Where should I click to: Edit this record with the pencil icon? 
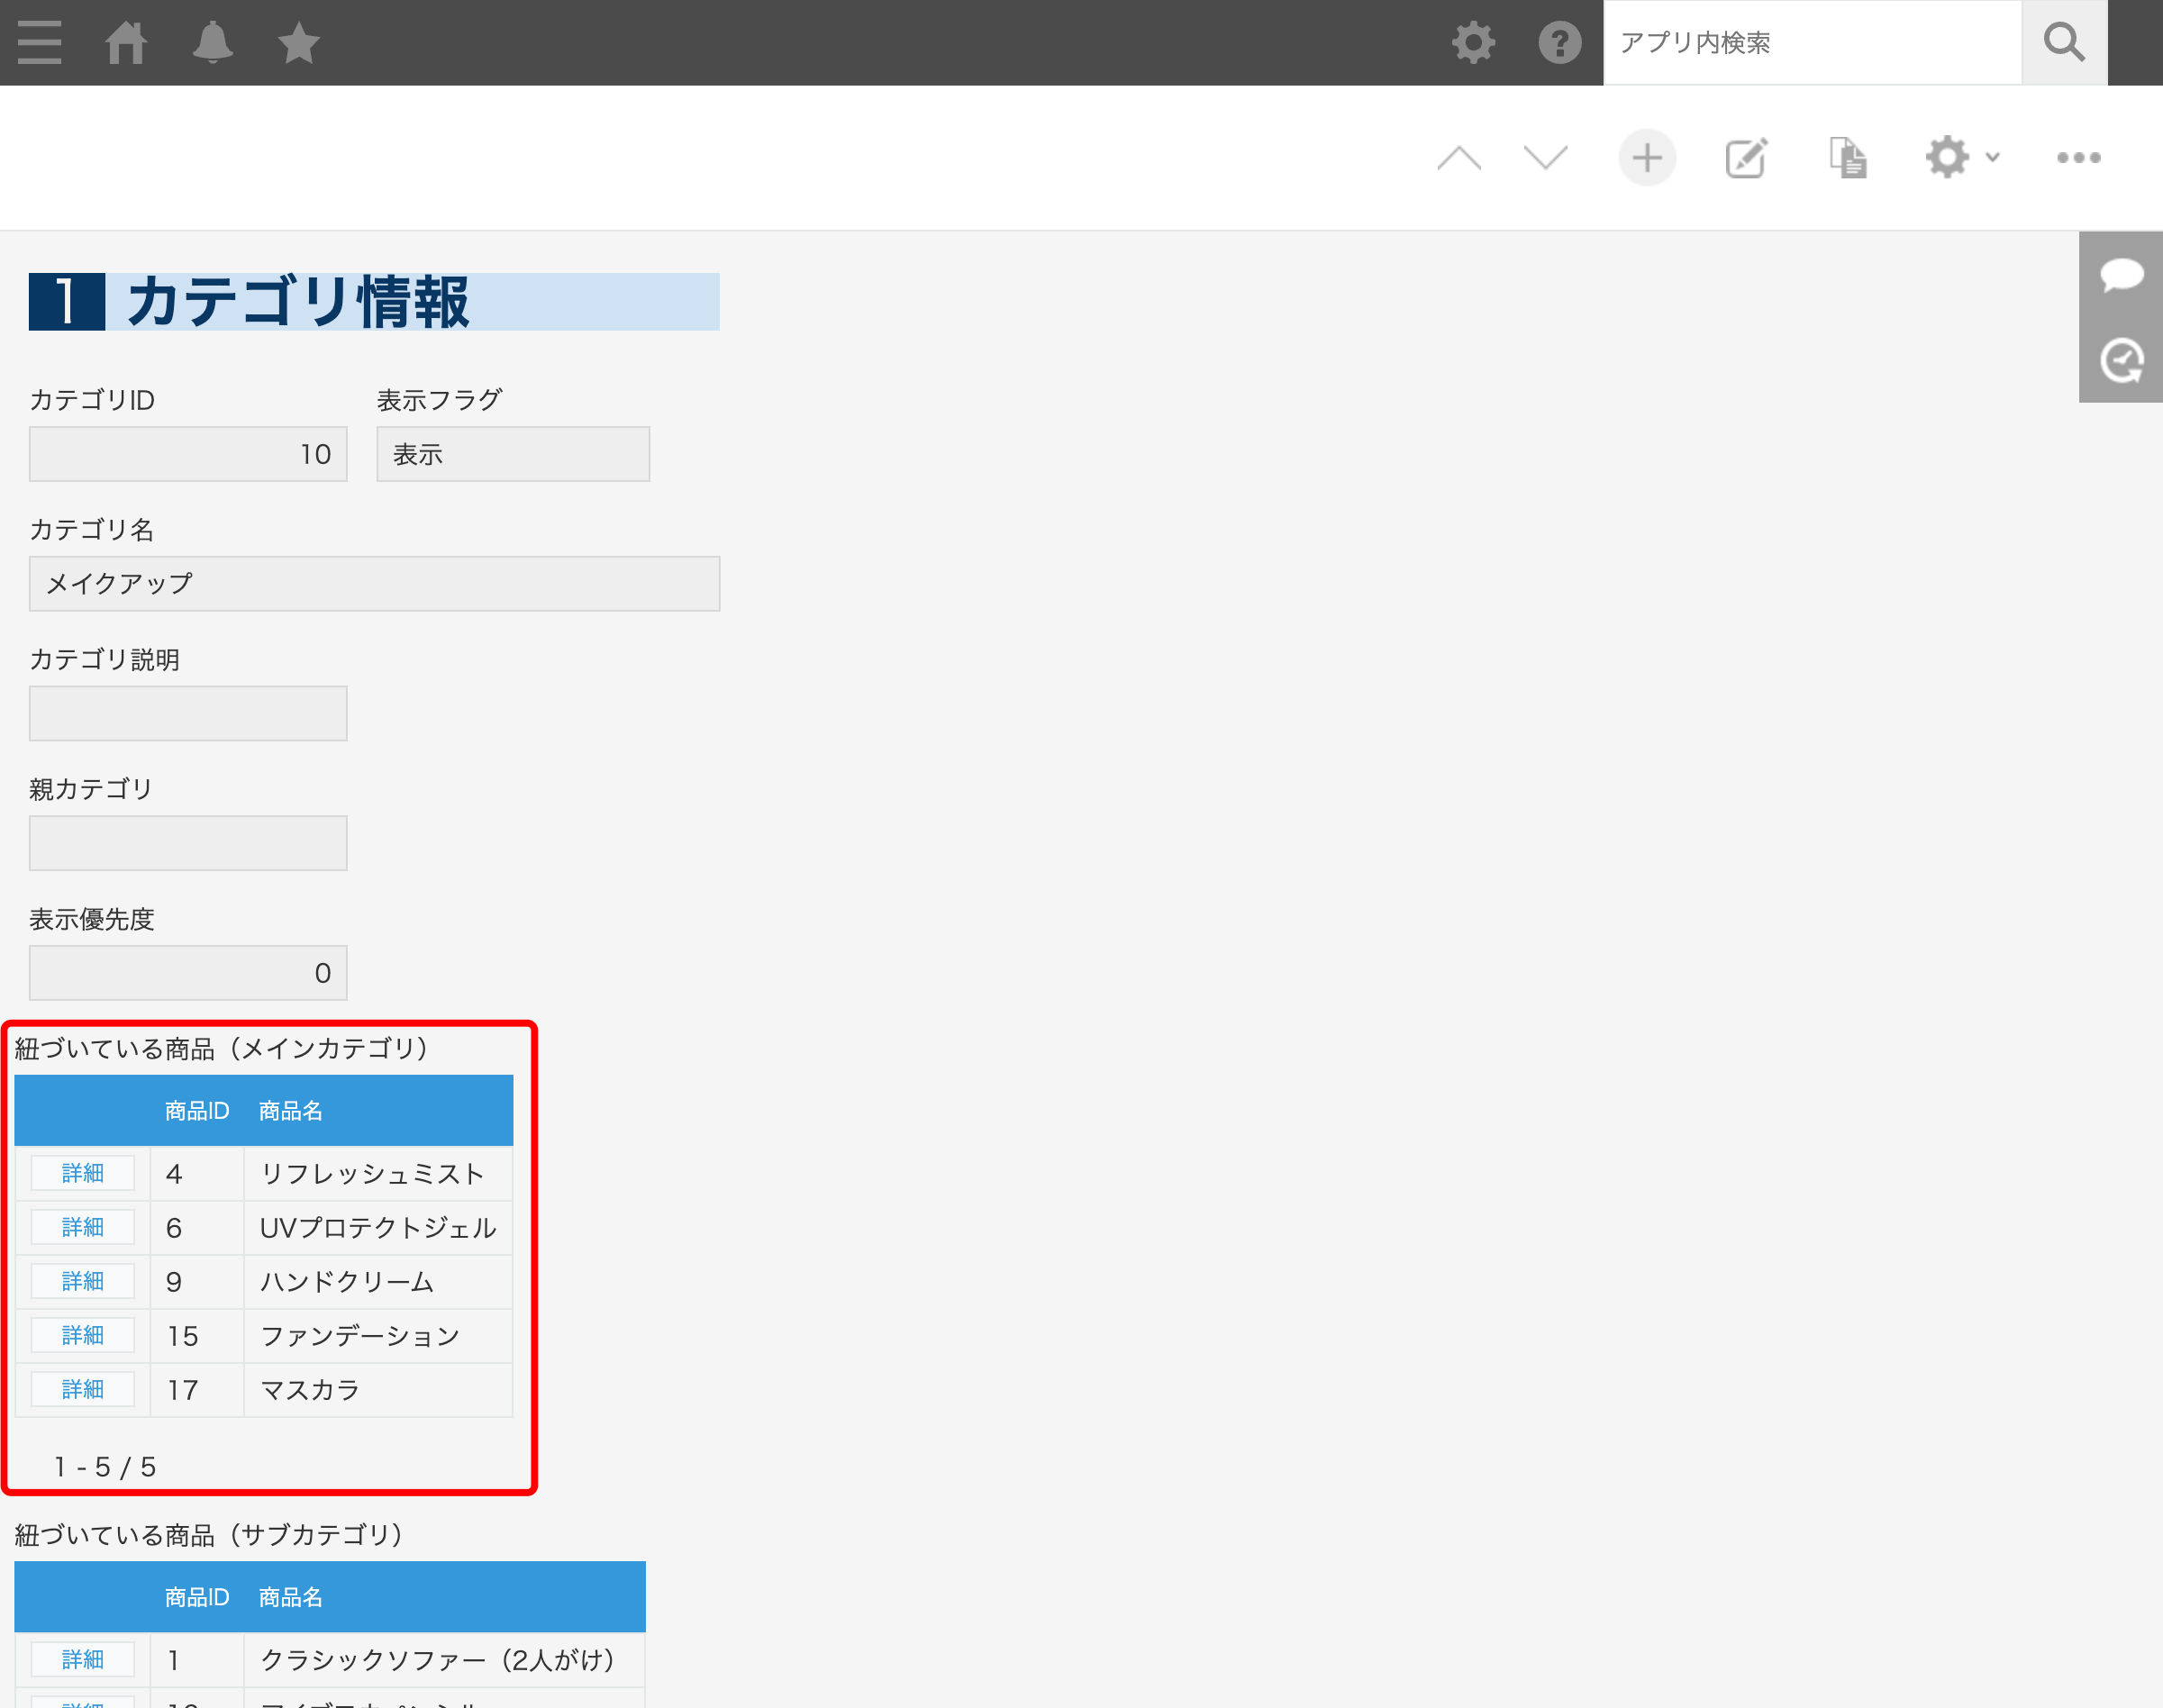click(1745, 157)
